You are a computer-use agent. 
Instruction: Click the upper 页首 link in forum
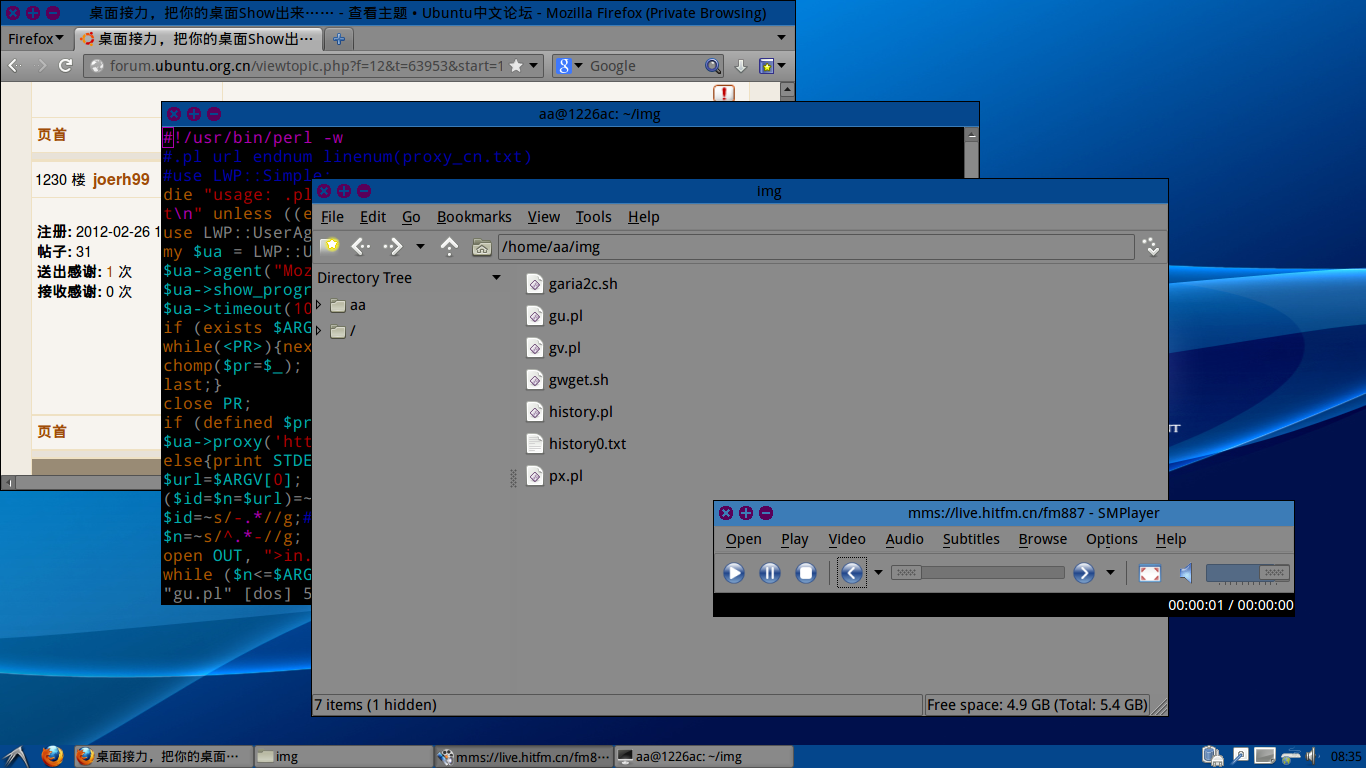(x=52, y=134)
